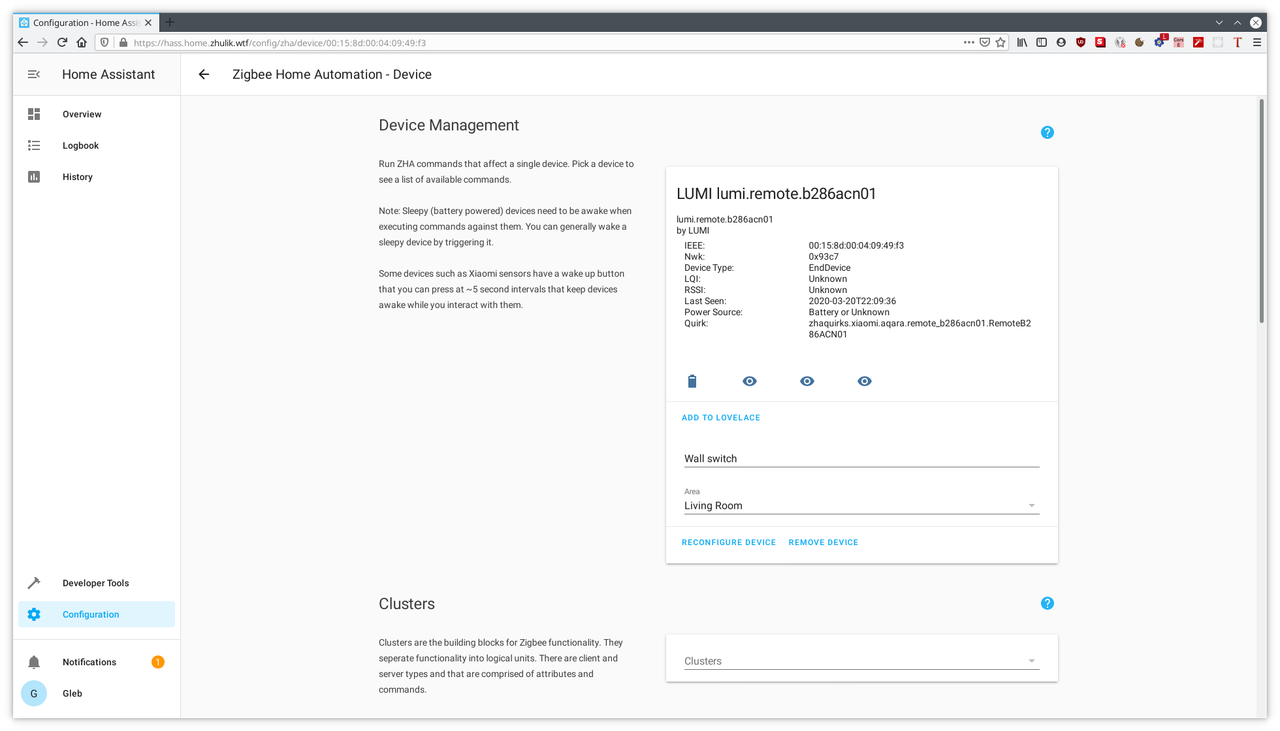
Task: Open the Overview dashboard
Action: [96, 114]
